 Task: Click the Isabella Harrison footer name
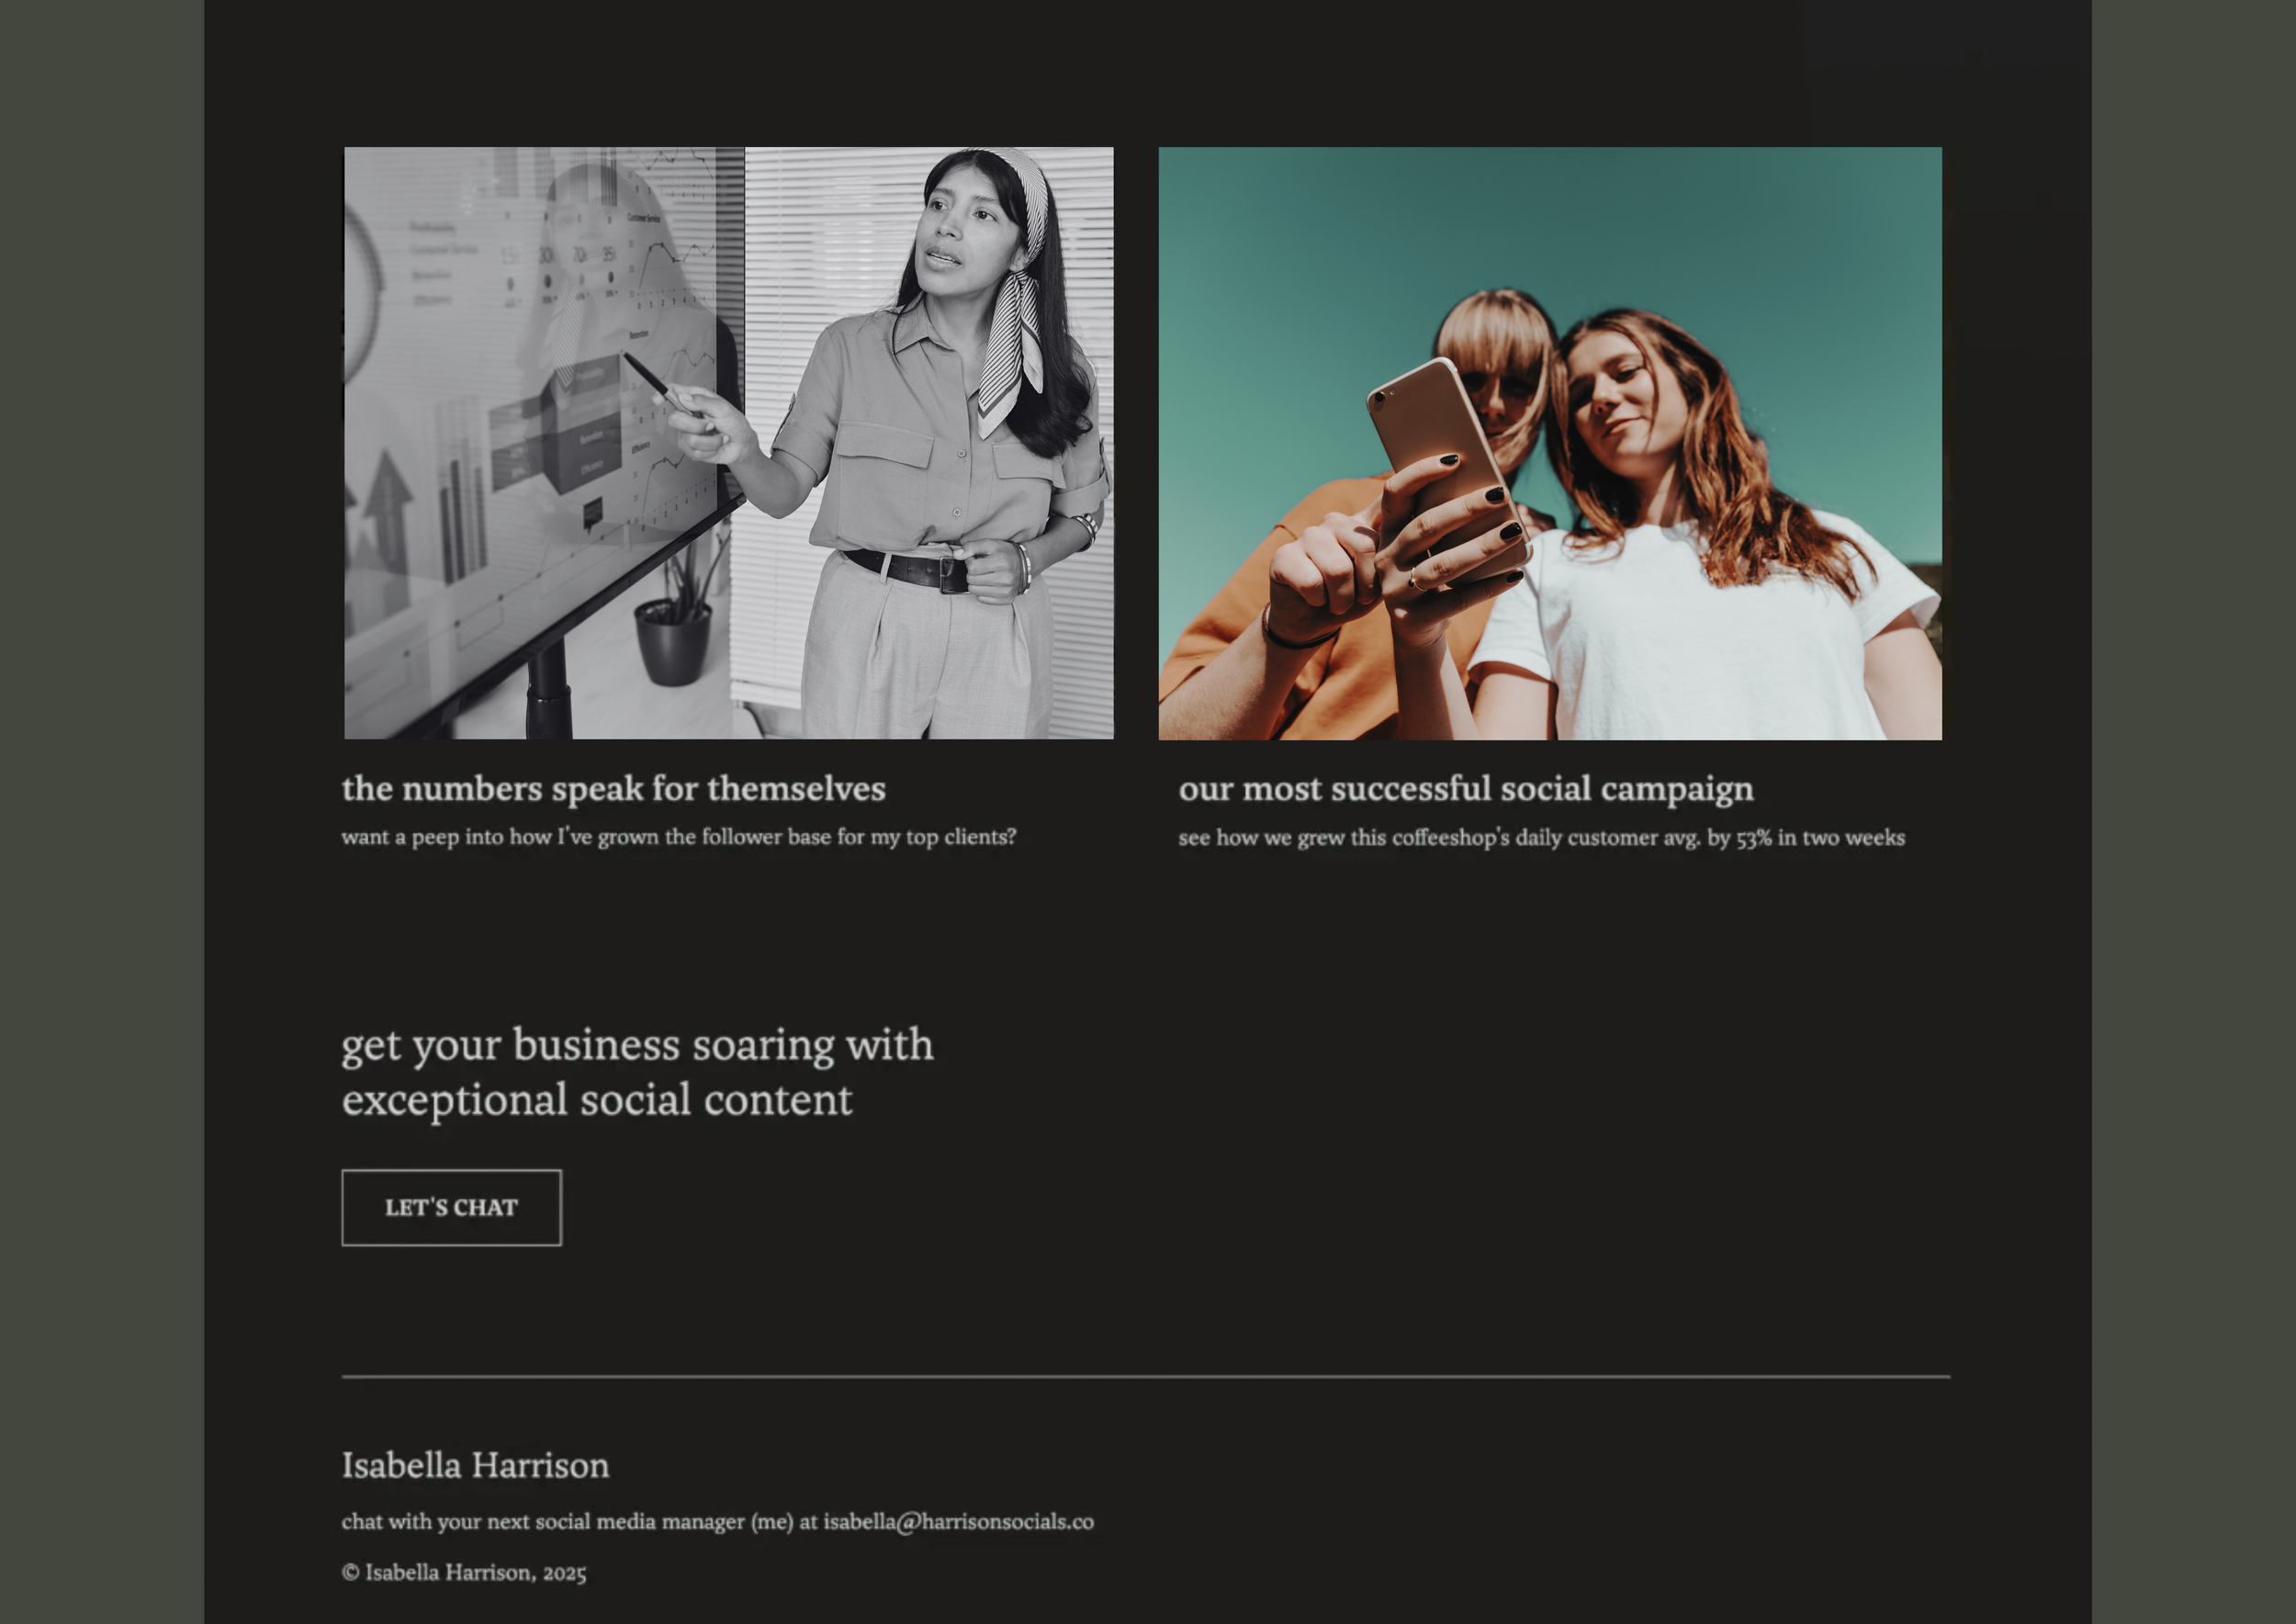(x=475, y=1465)
